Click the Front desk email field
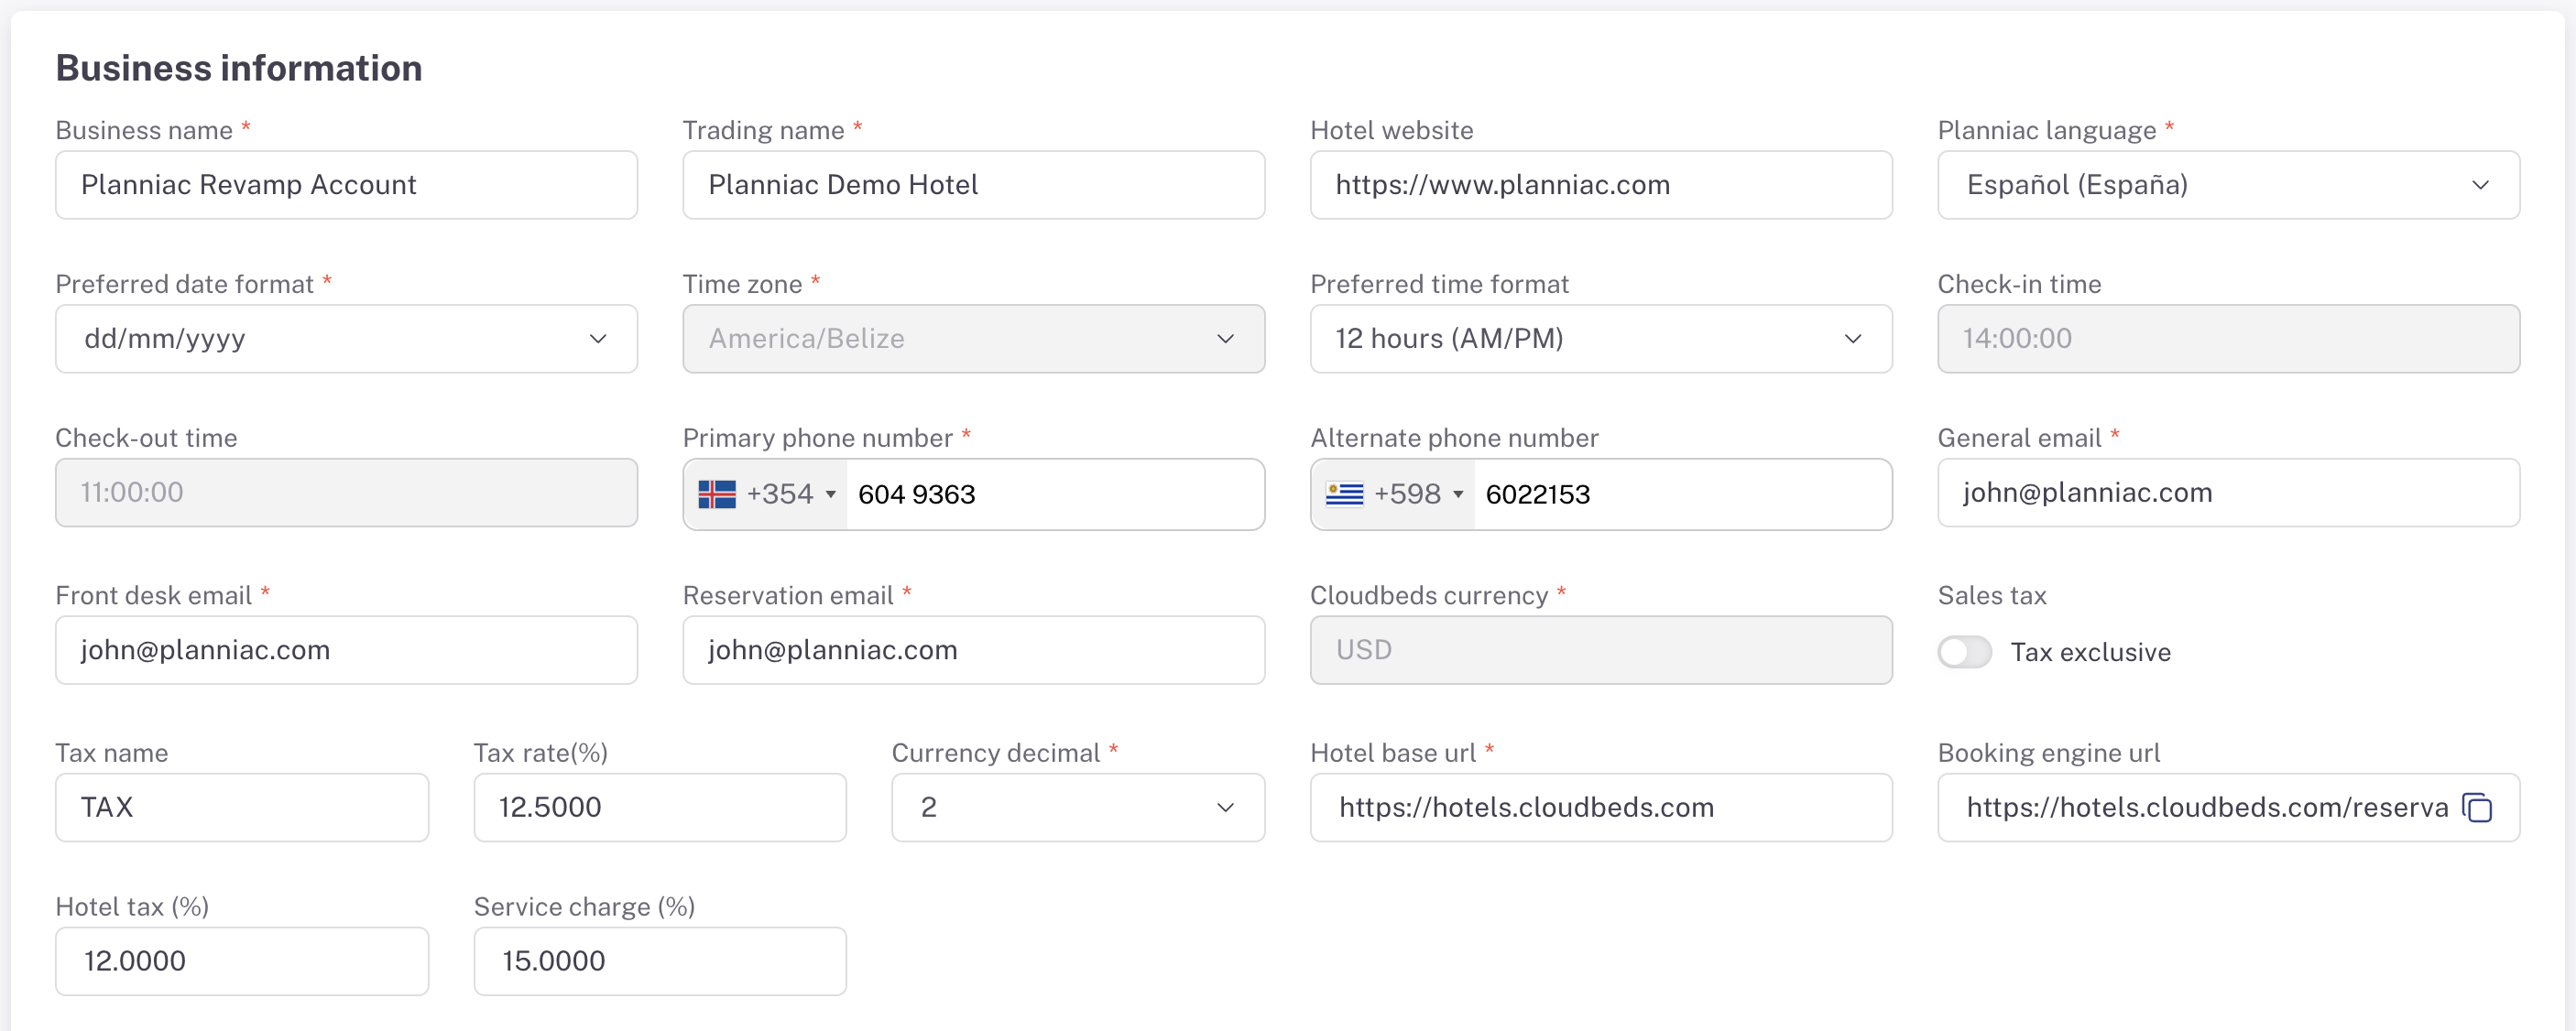This screenshot has width=2576, height=1031. pyautogui.click(x=346, y=650)
